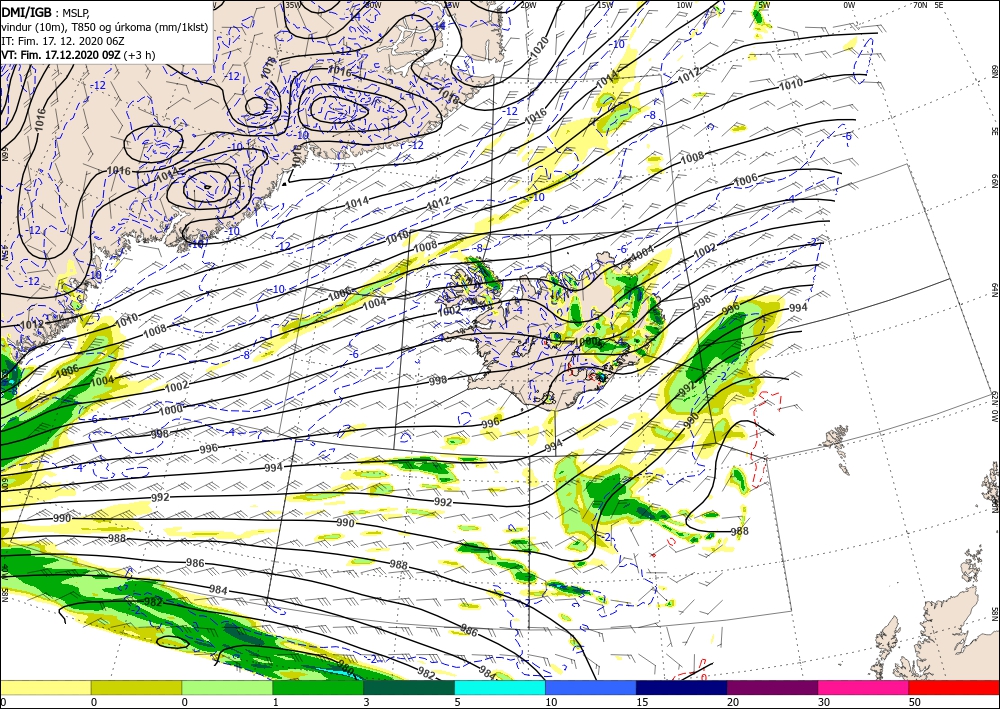This screenshot has width=1000, height=709.
Task: Click the legend scale value 3
Action: point(367,702)
